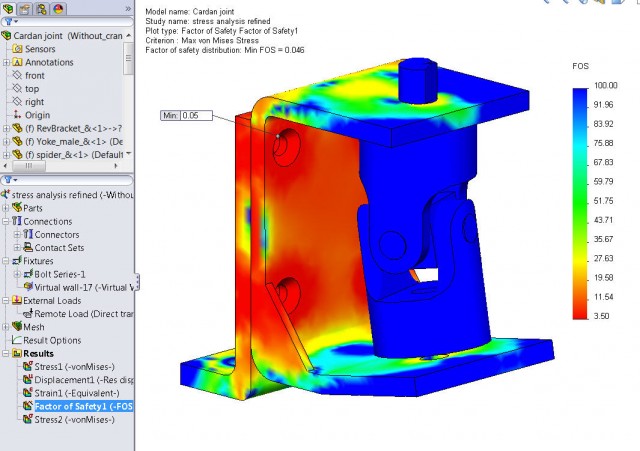640x451 pixels.
Task: Expand the Parts folder
Action: click(x=6, y=208)
